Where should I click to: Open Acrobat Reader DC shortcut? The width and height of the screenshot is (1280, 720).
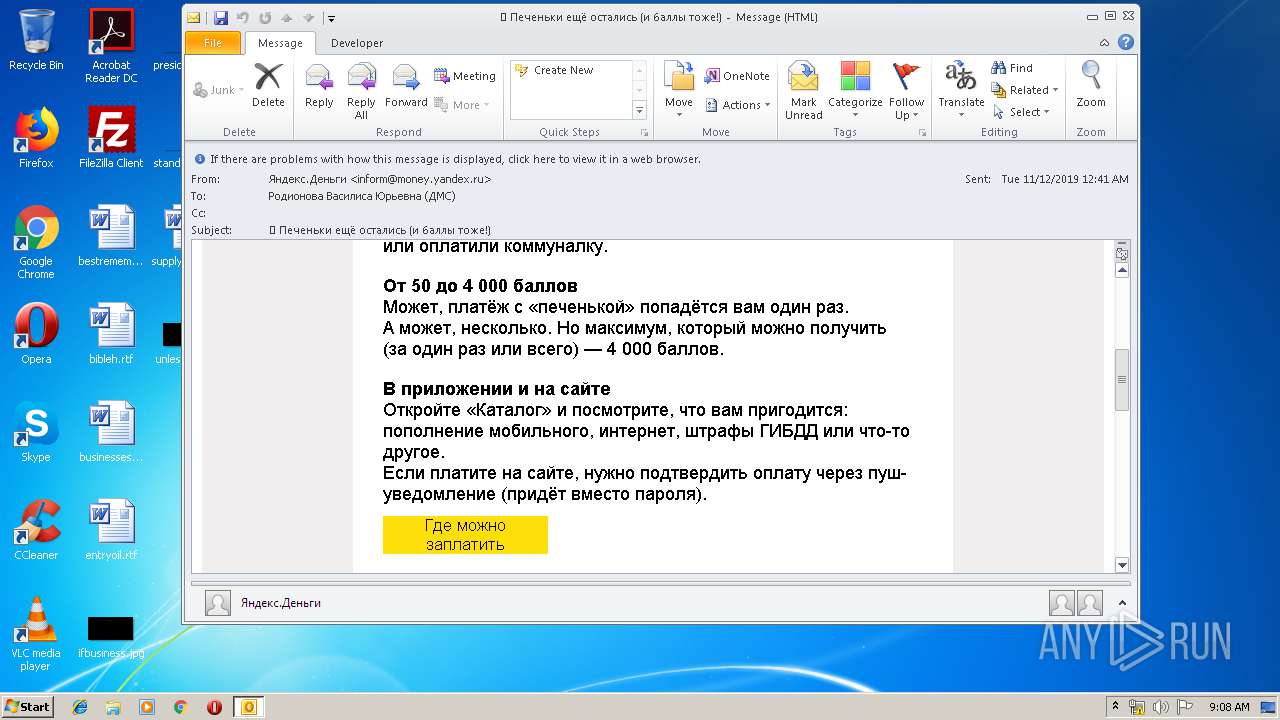pyautogui.click(x=111, y=46)
